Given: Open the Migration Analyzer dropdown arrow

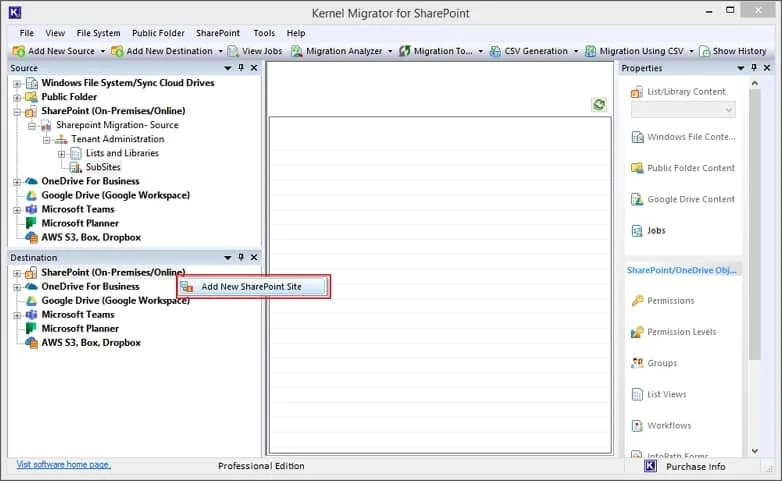Looking at the screenshot, I should pos(390,51).
